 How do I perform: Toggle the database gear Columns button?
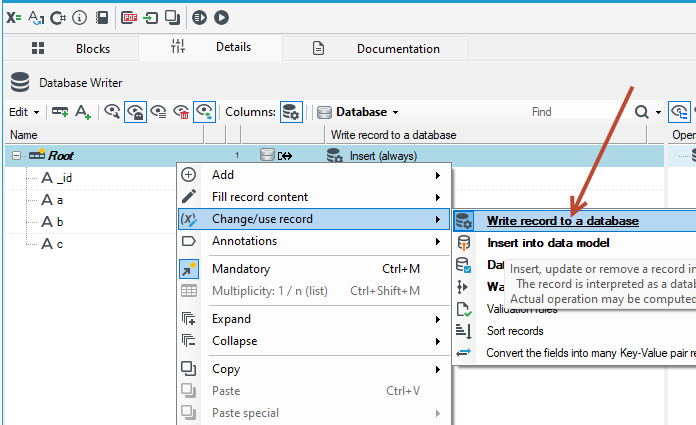291,111
